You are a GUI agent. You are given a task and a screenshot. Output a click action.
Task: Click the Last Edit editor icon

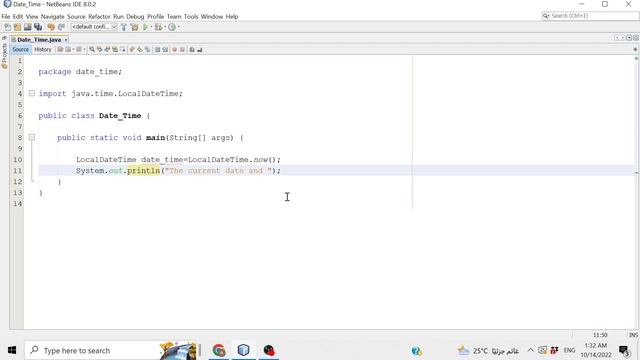(x=60, y=49)
